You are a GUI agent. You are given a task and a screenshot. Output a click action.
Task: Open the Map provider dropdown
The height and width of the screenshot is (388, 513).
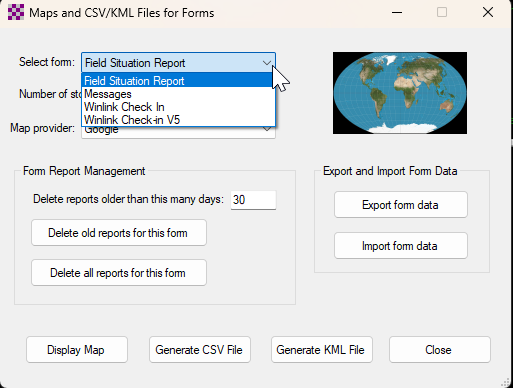[178, 132]
